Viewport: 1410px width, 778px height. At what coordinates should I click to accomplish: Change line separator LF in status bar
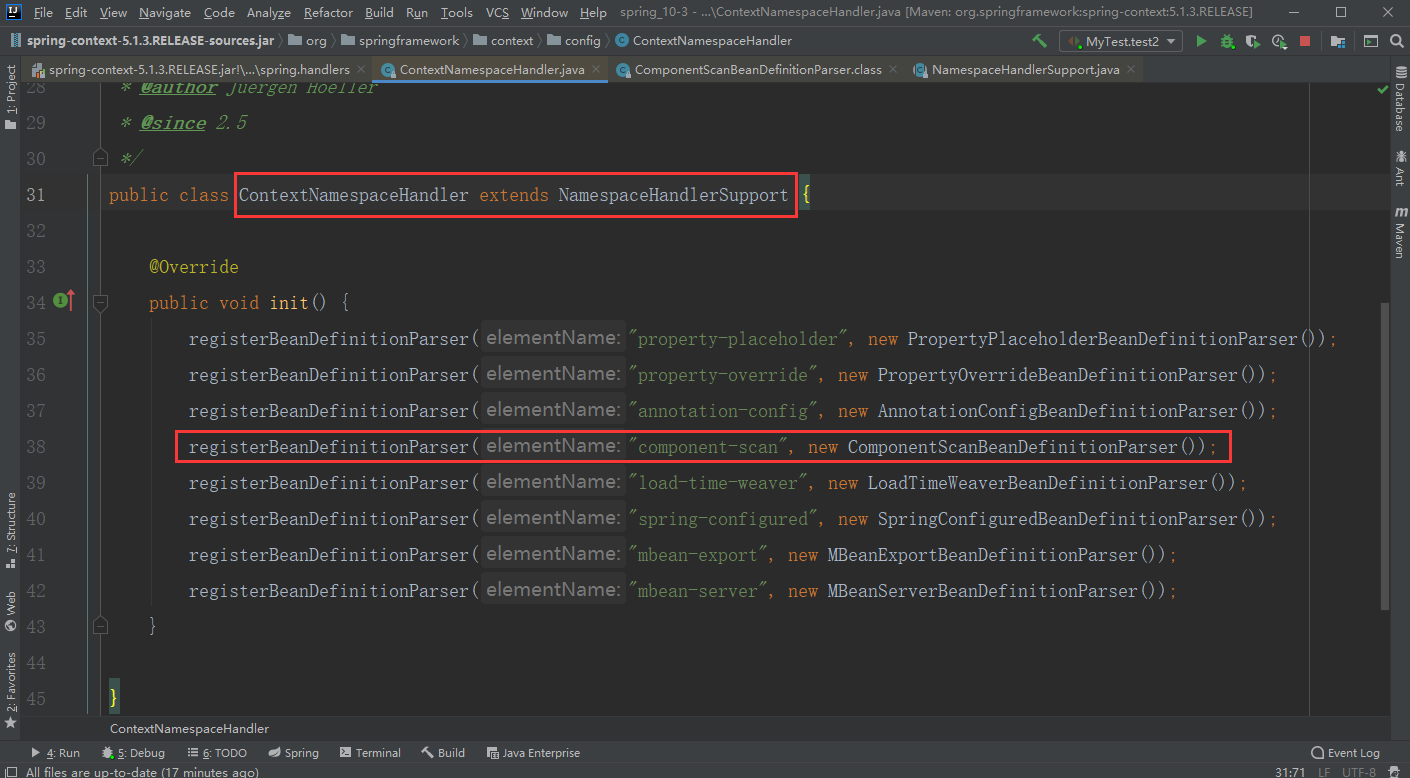coord(1324,772)
